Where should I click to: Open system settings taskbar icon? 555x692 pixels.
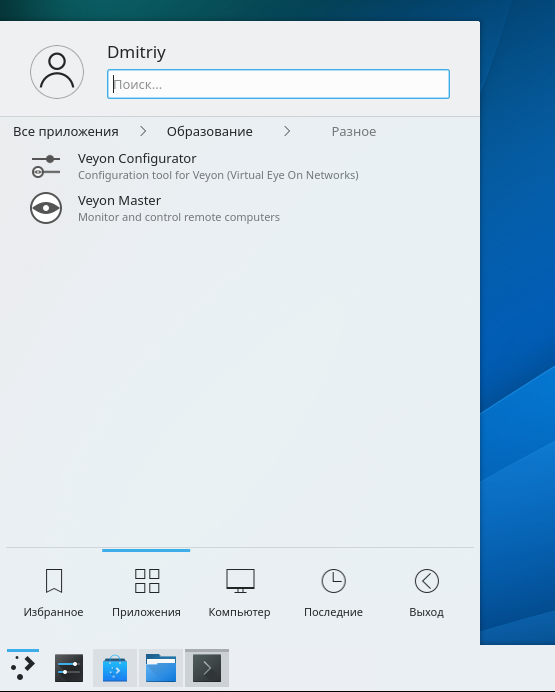tap(69, 668)
